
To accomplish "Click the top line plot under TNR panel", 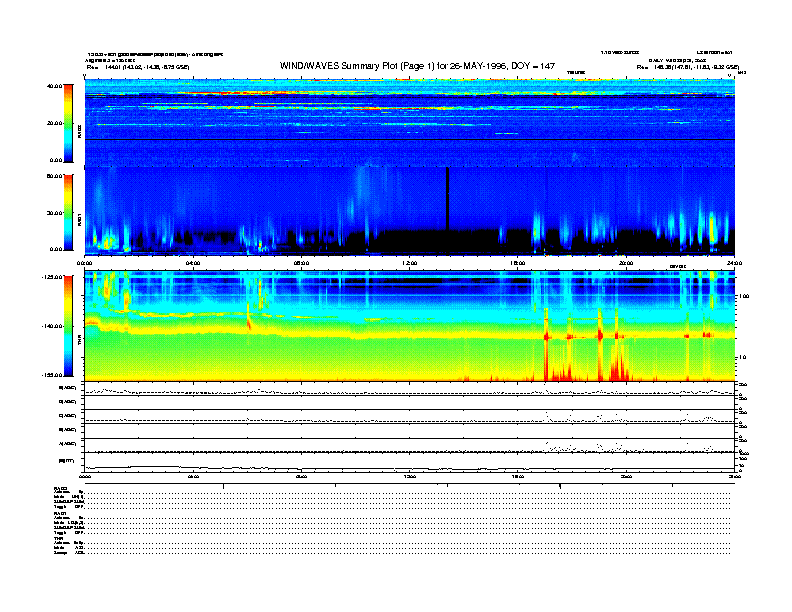I will [410, 389].
